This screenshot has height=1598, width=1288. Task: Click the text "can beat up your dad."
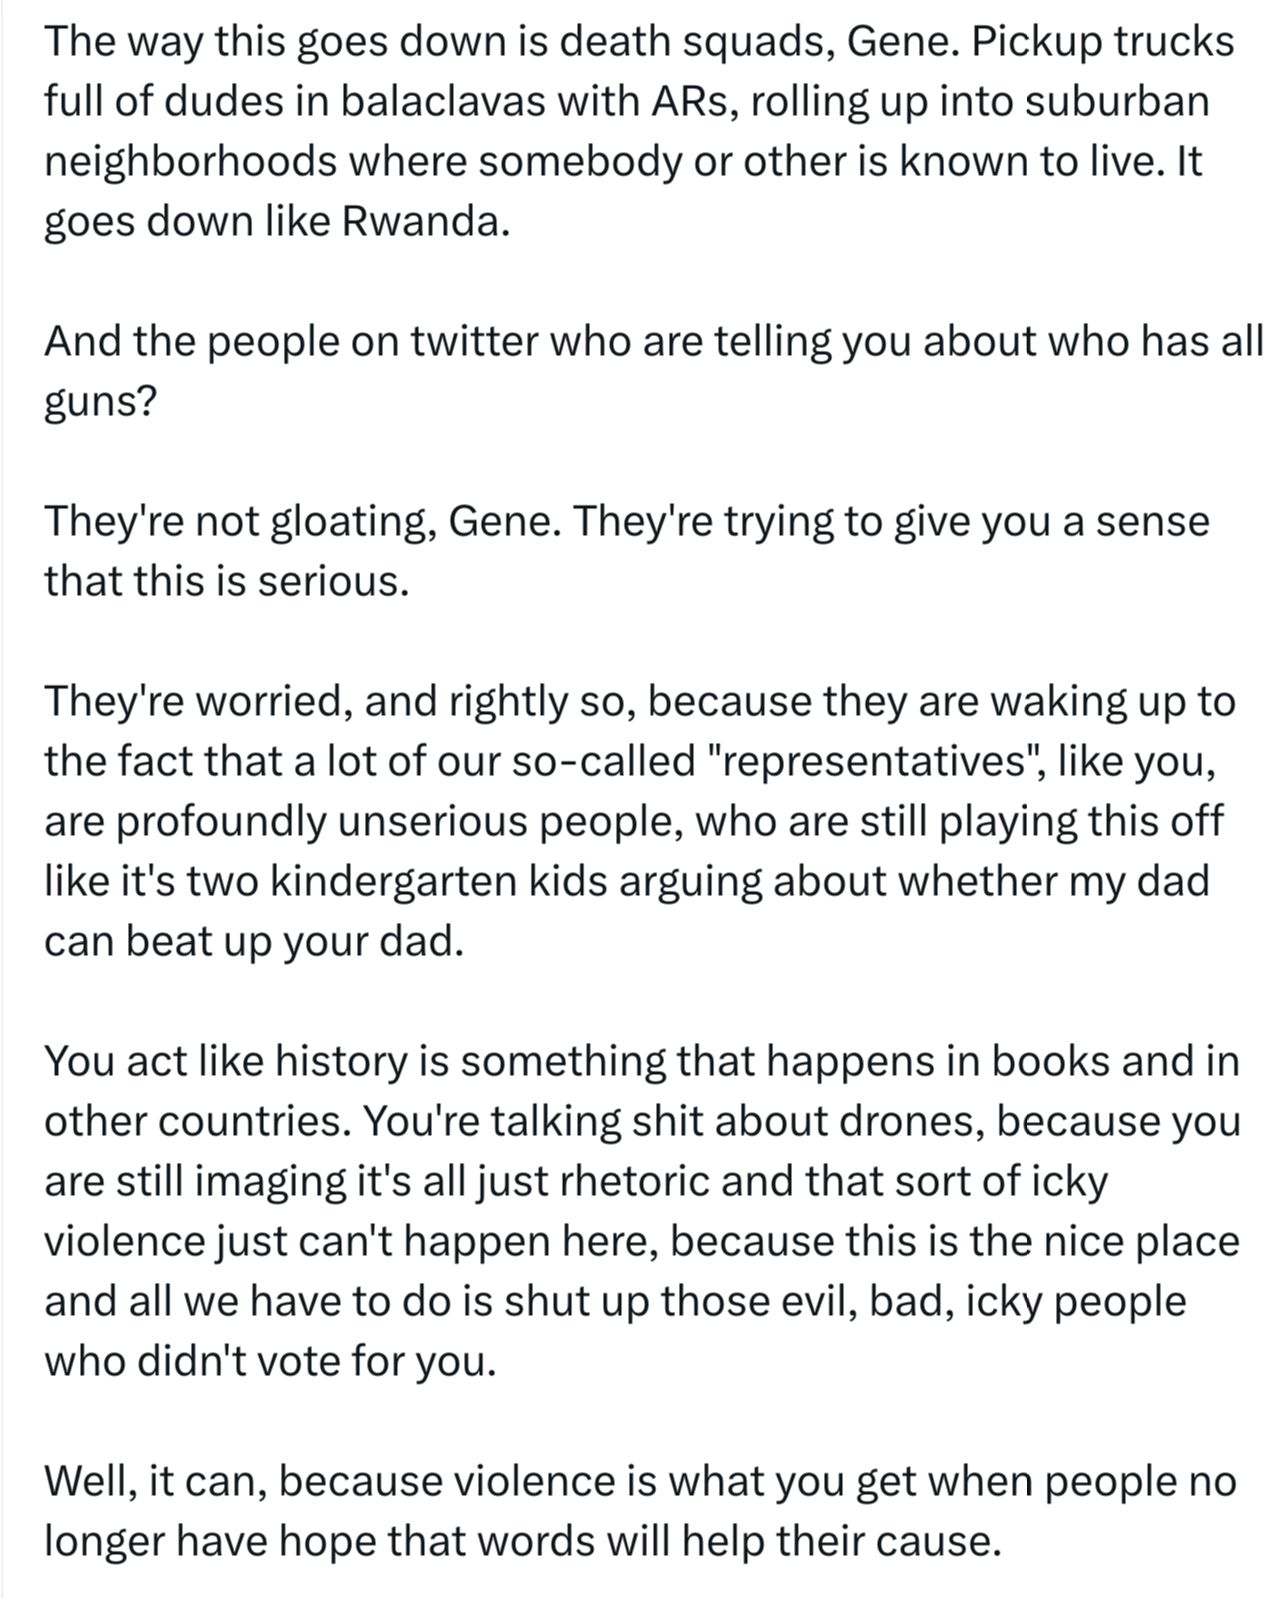pyautogui.click(x=254, y=941)
